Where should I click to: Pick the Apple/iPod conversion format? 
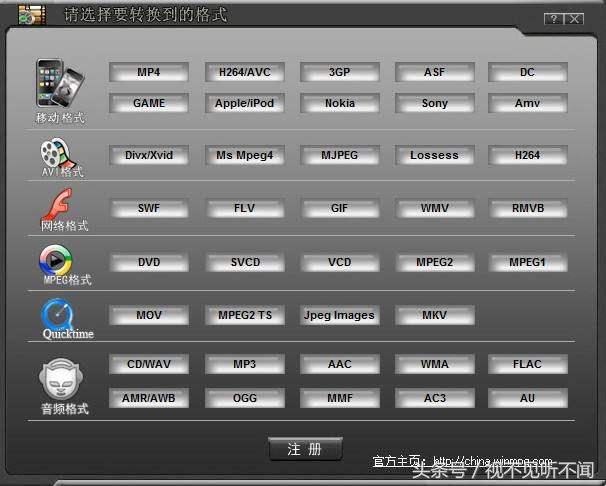(245, 104)
